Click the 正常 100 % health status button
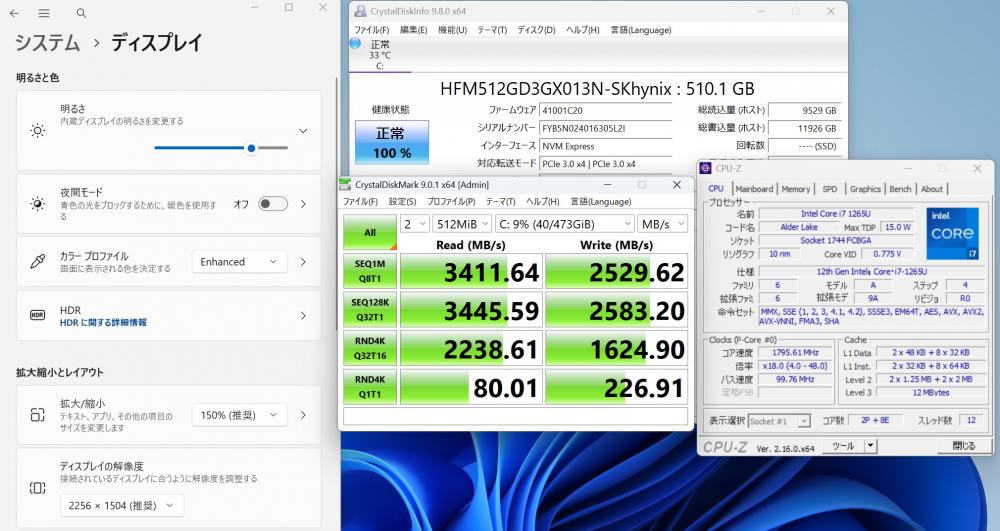 click(x=392, y=143)
